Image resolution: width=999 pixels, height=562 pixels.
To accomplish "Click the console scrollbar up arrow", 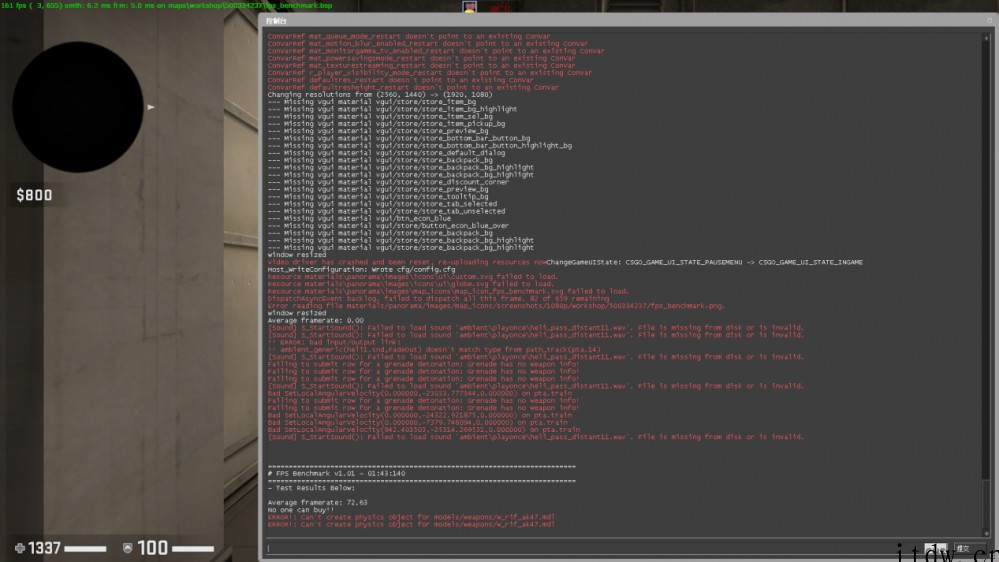I will coord(987,38).
